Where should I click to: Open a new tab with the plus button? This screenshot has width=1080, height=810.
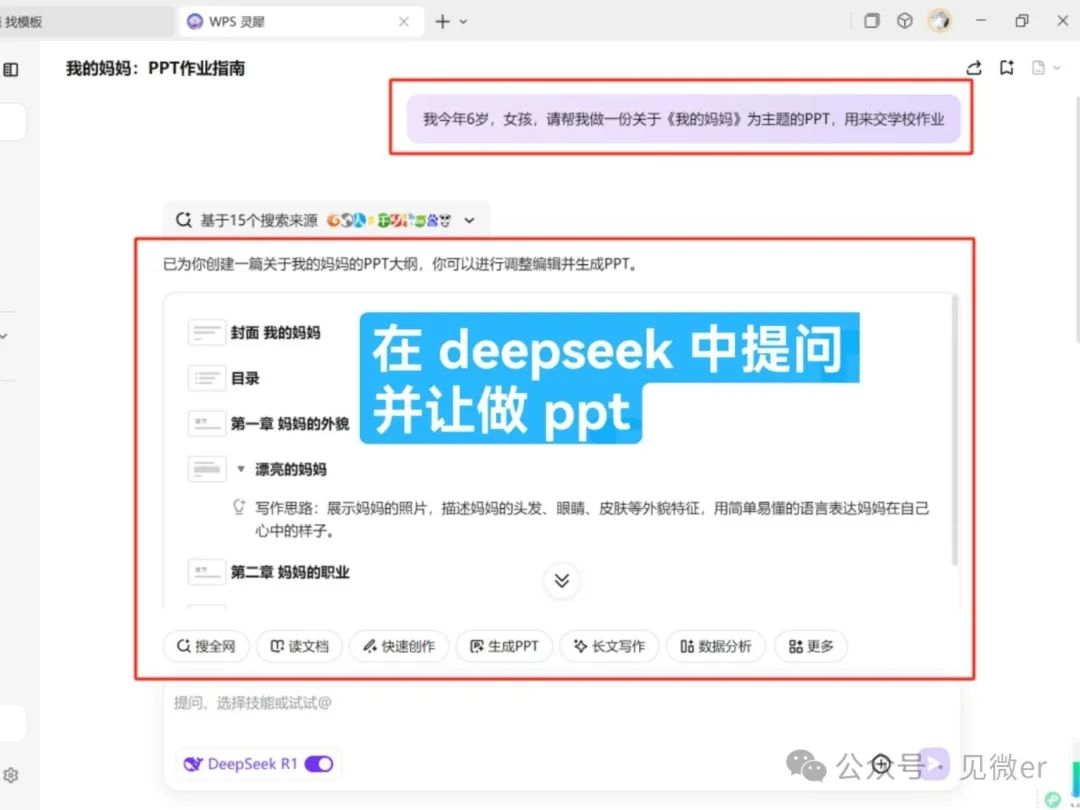[442, 21]
